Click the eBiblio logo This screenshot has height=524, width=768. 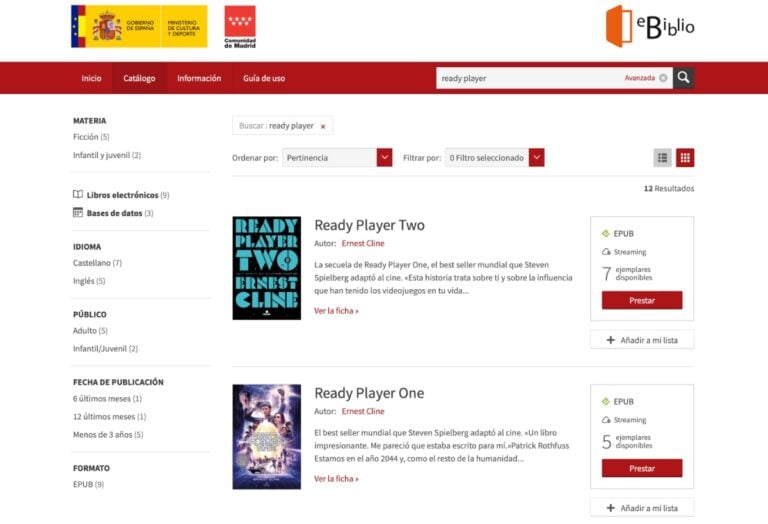[x=650, y=26]
